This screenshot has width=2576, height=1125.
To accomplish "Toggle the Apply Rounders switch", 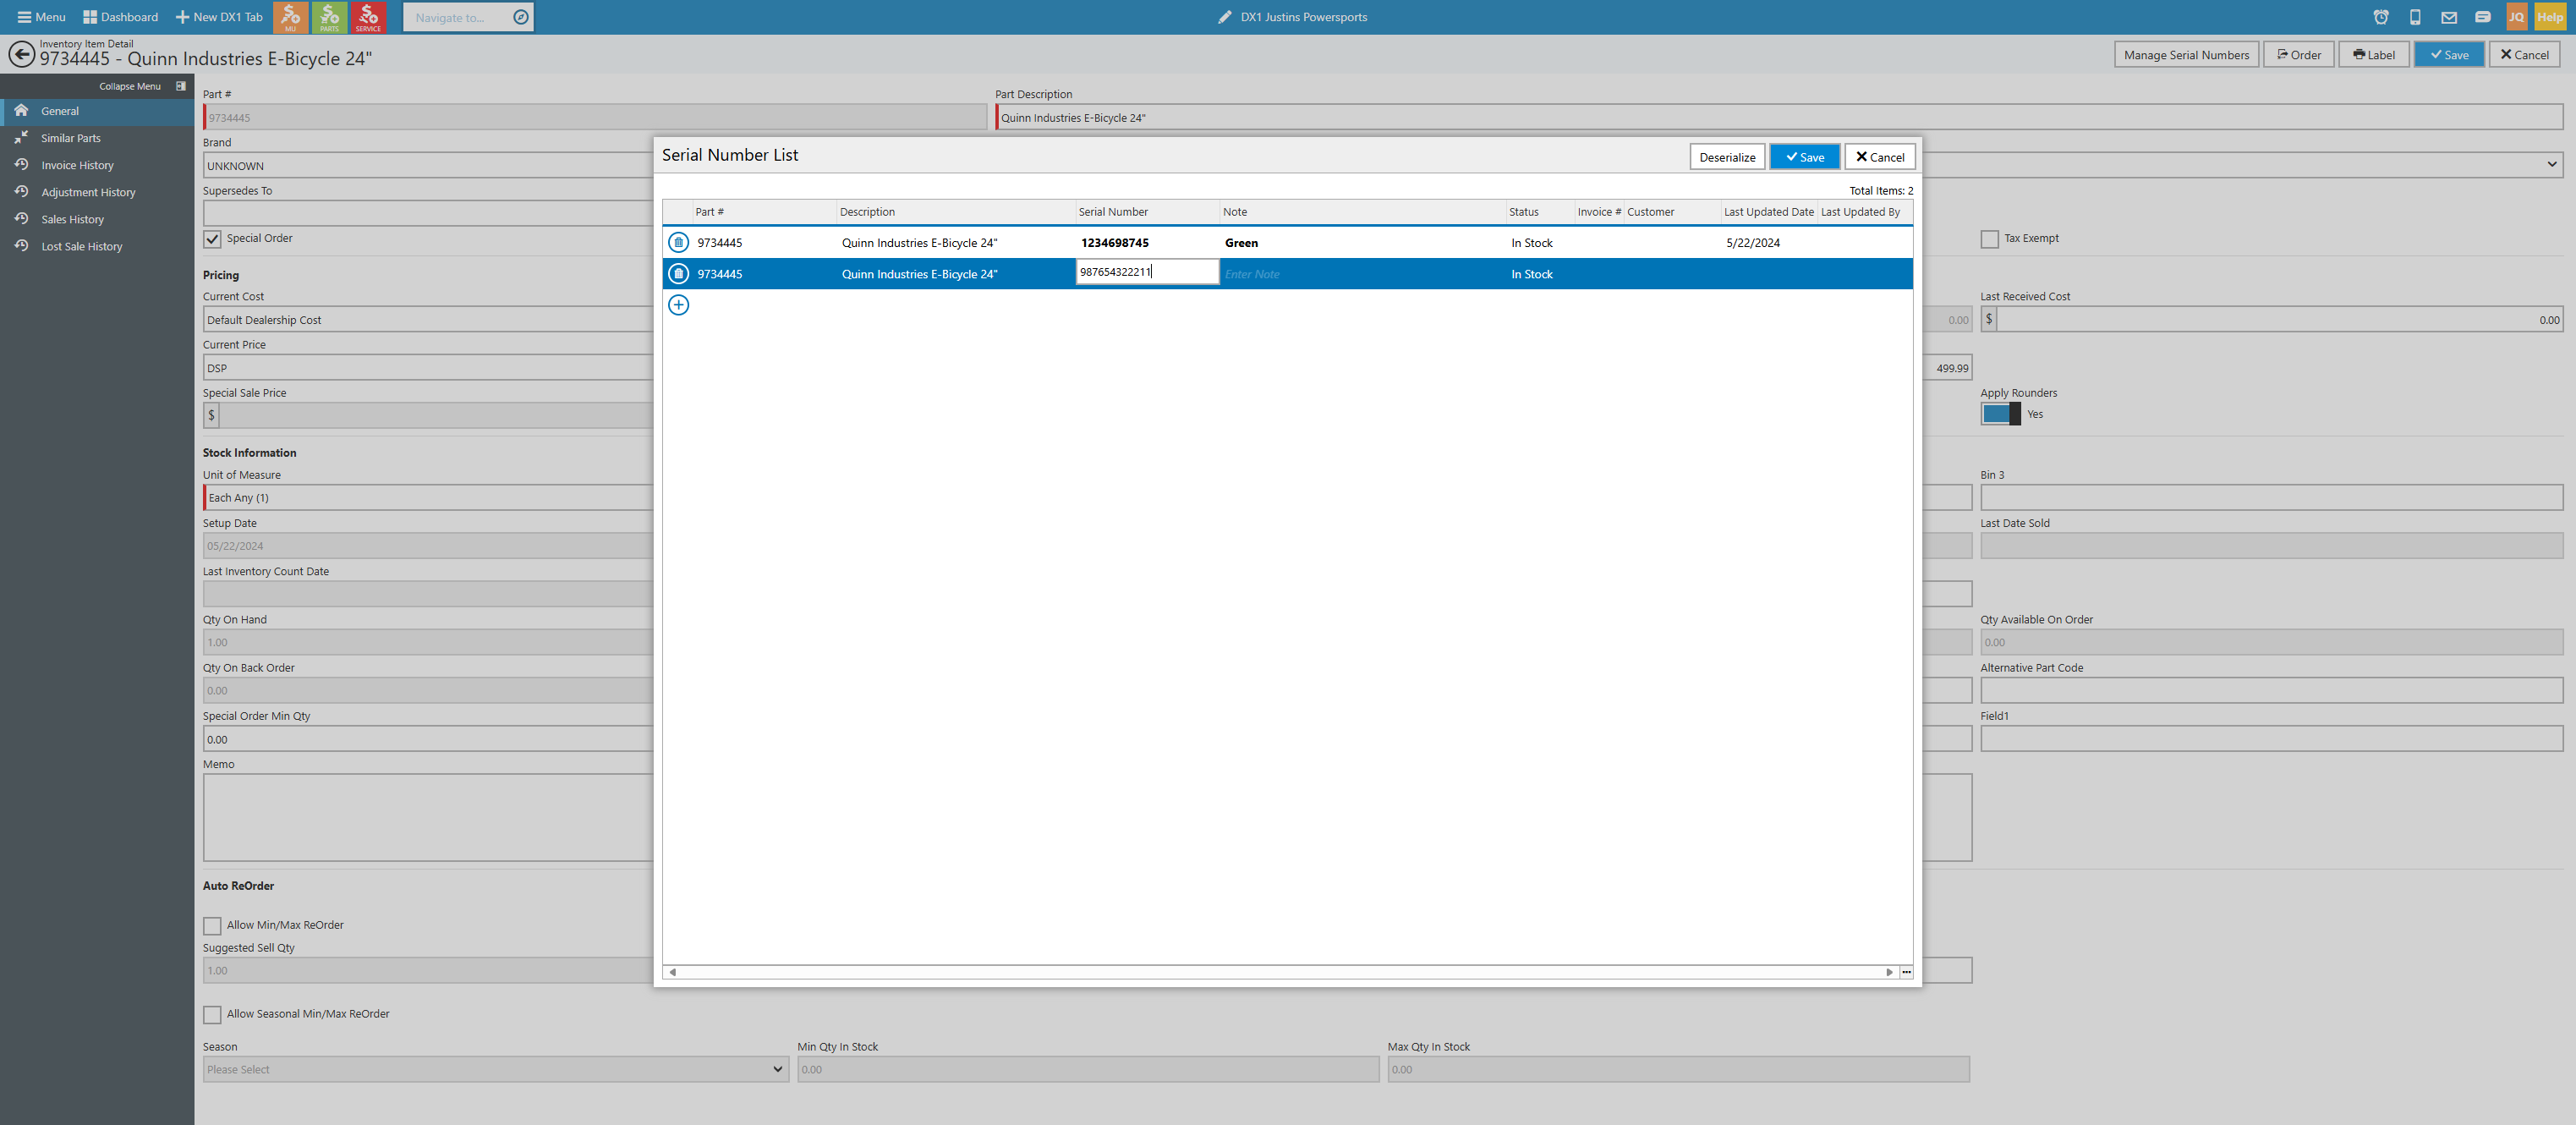I will click(2001, 414).
